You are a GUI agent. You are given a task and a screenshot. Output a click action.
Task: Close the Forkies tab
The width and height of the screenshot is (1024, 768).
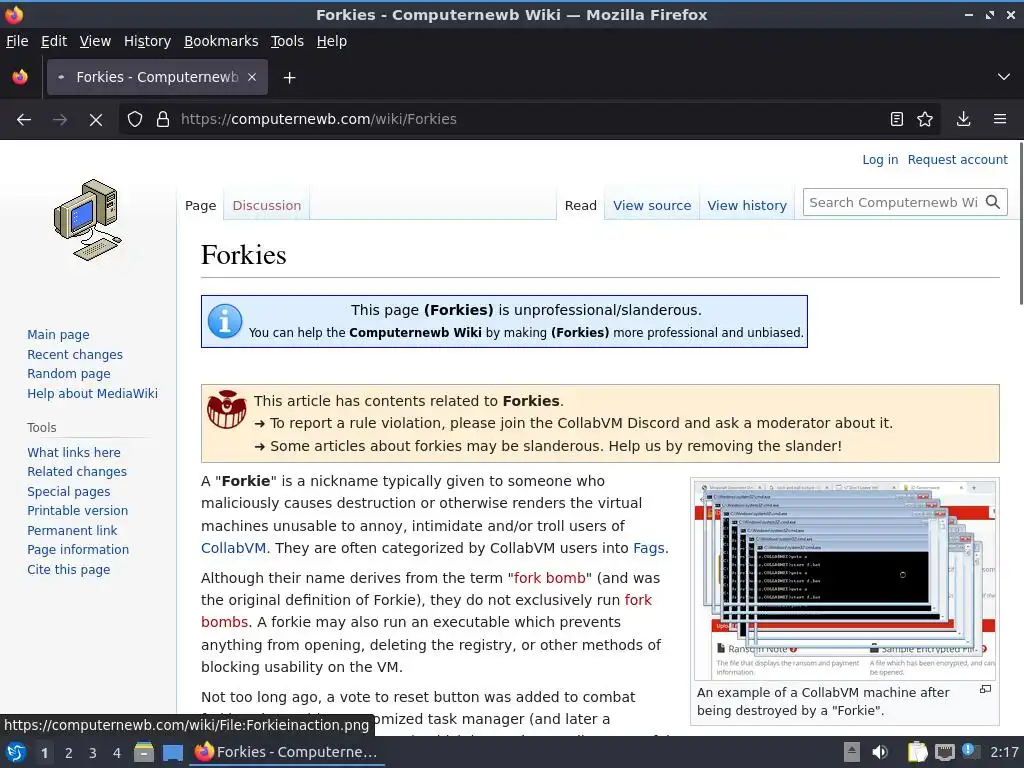[252, 77]
